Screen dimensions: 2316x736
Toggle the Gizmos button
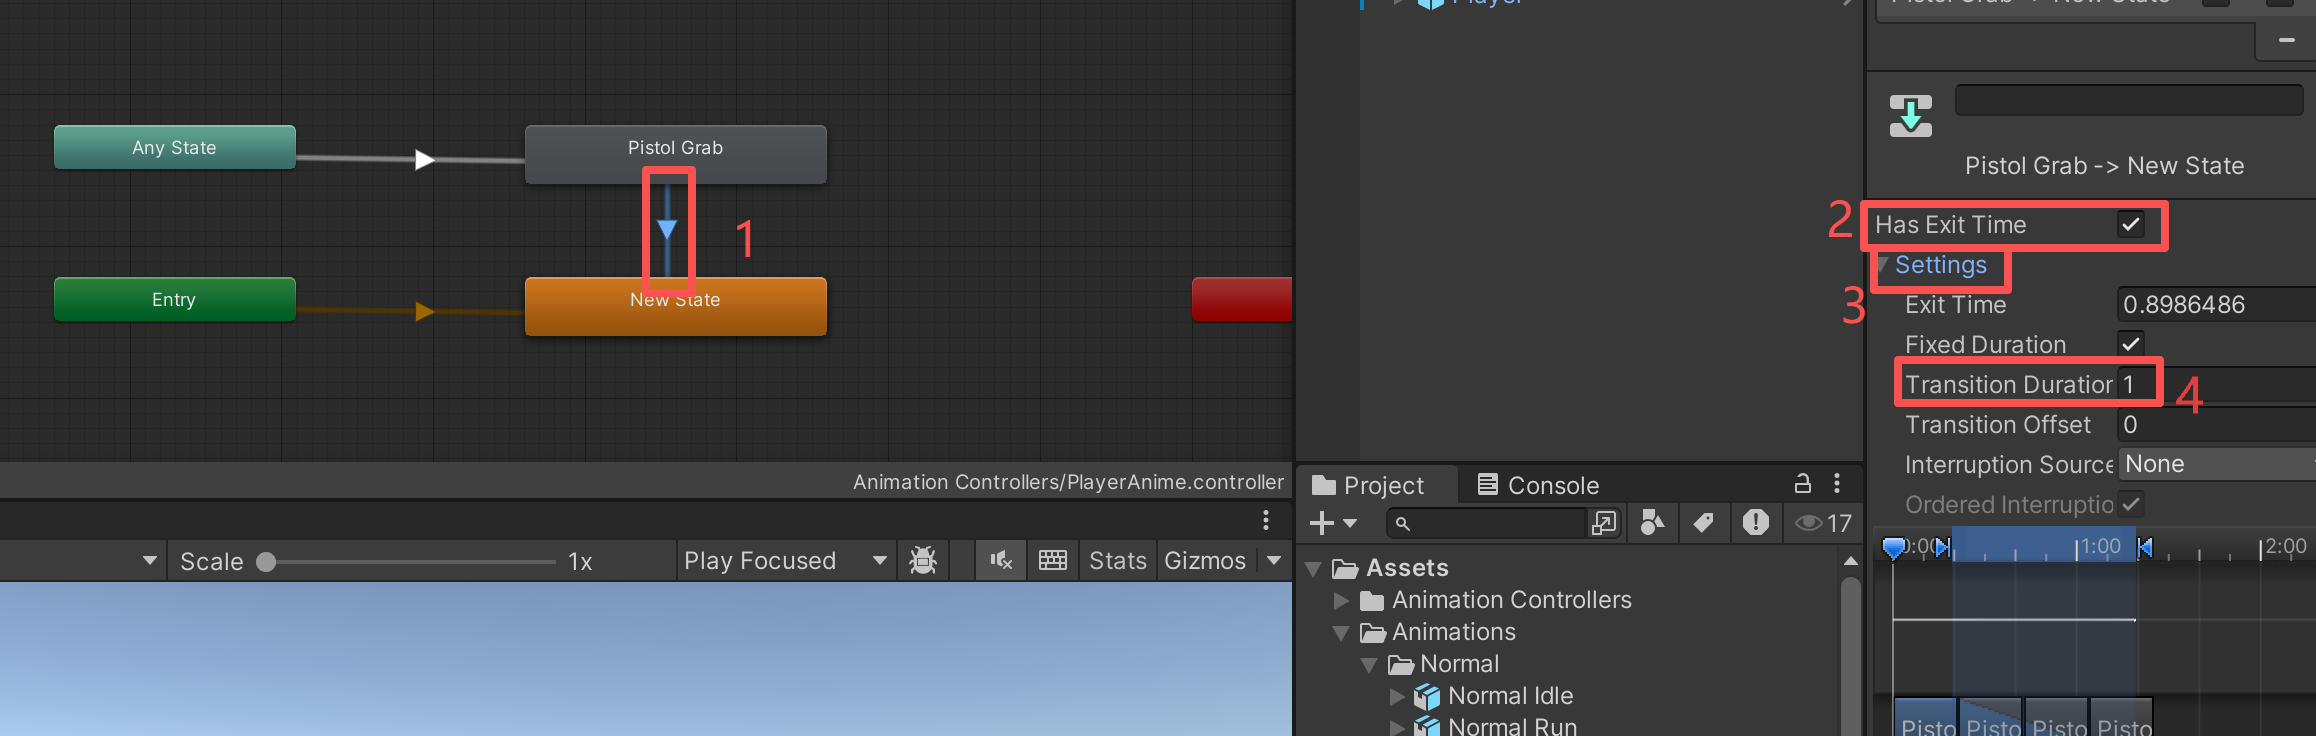1205,561
